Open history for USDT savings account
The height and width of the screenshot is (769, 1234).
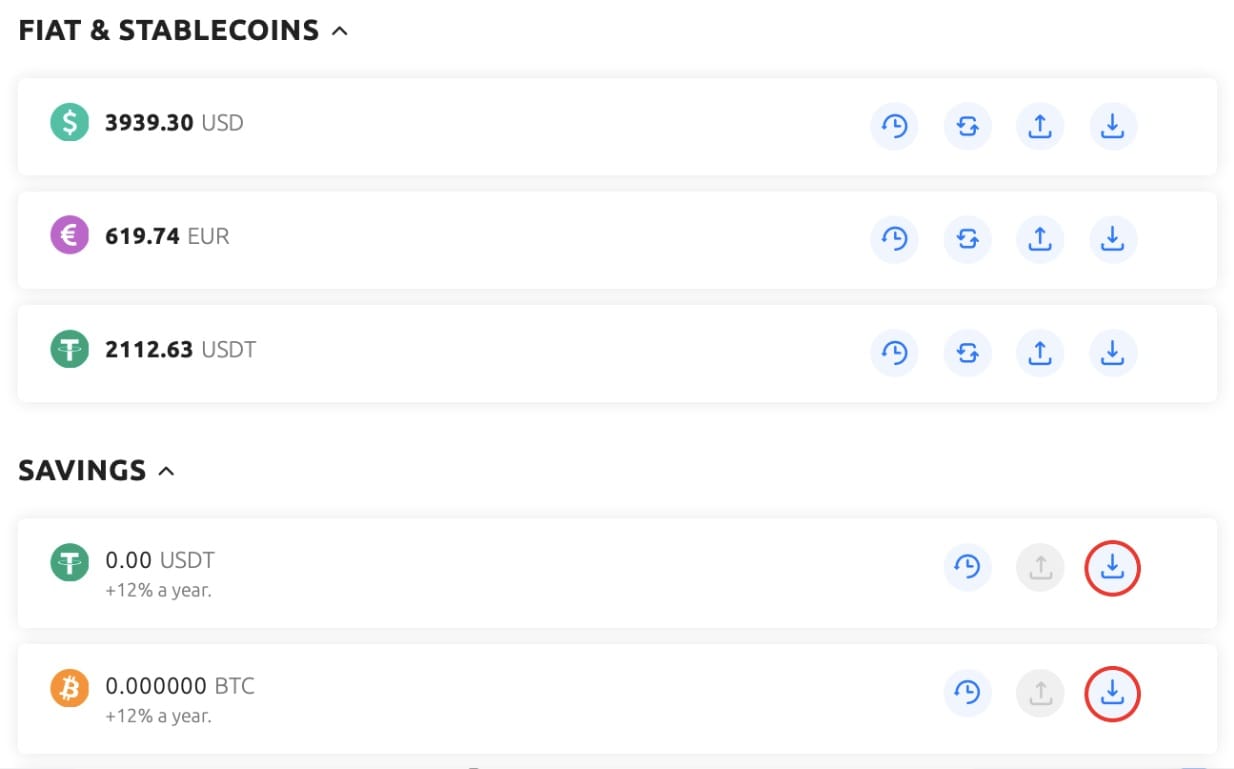pyautogui.click(x=967, y=567)
